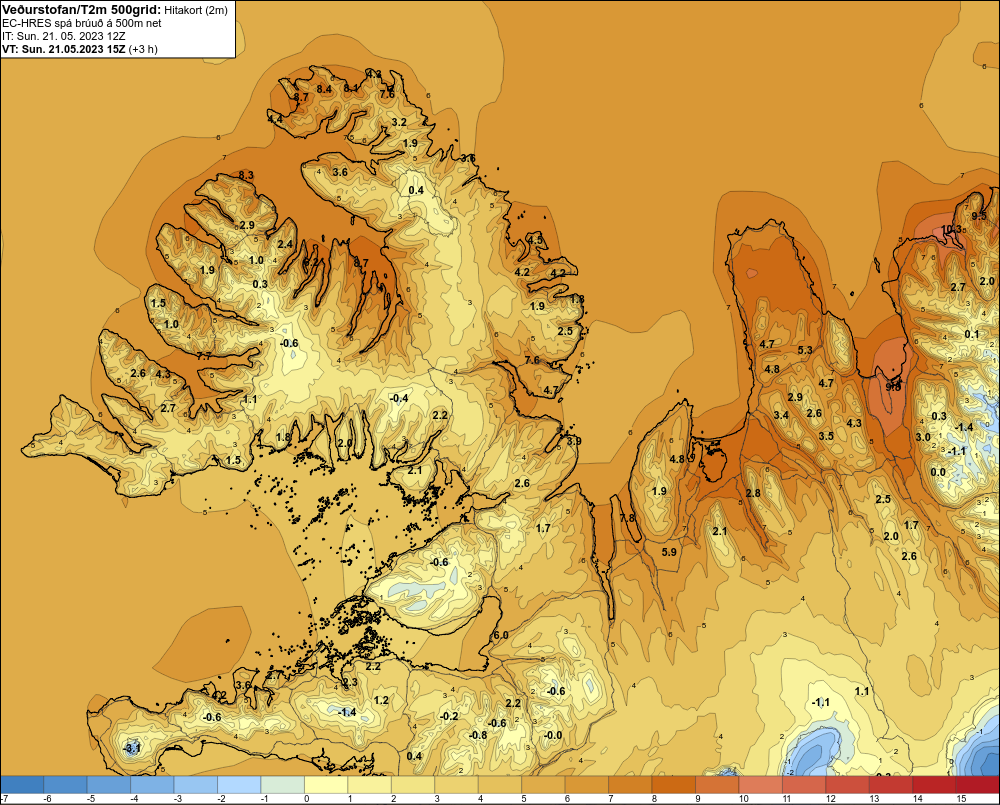Screen dimensions: 1000x805
Task: Click the '4.5' temperature value
Action: point(534,240)
